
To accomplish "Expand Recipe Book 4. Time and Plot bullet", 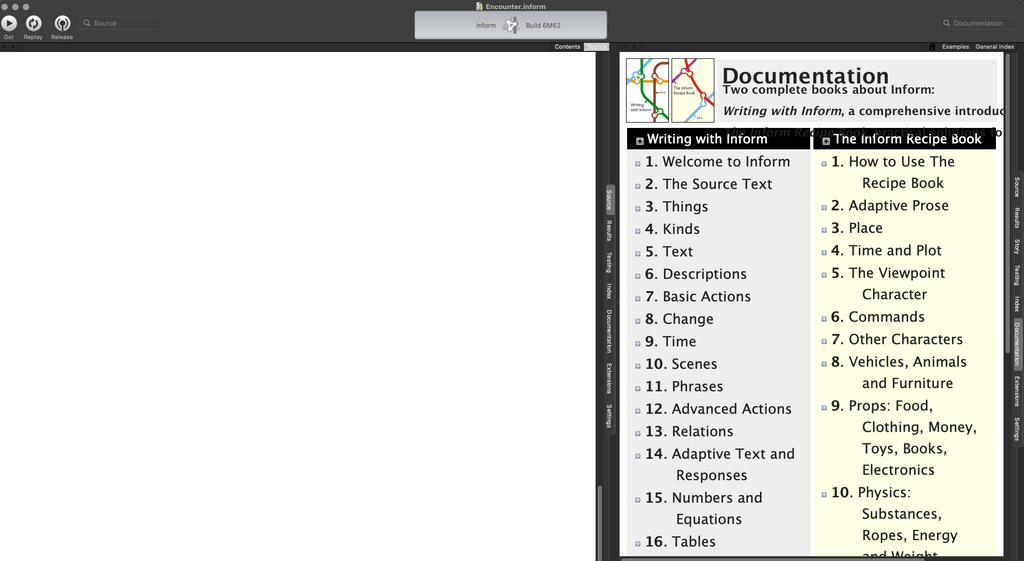I will tap(824, 253).
